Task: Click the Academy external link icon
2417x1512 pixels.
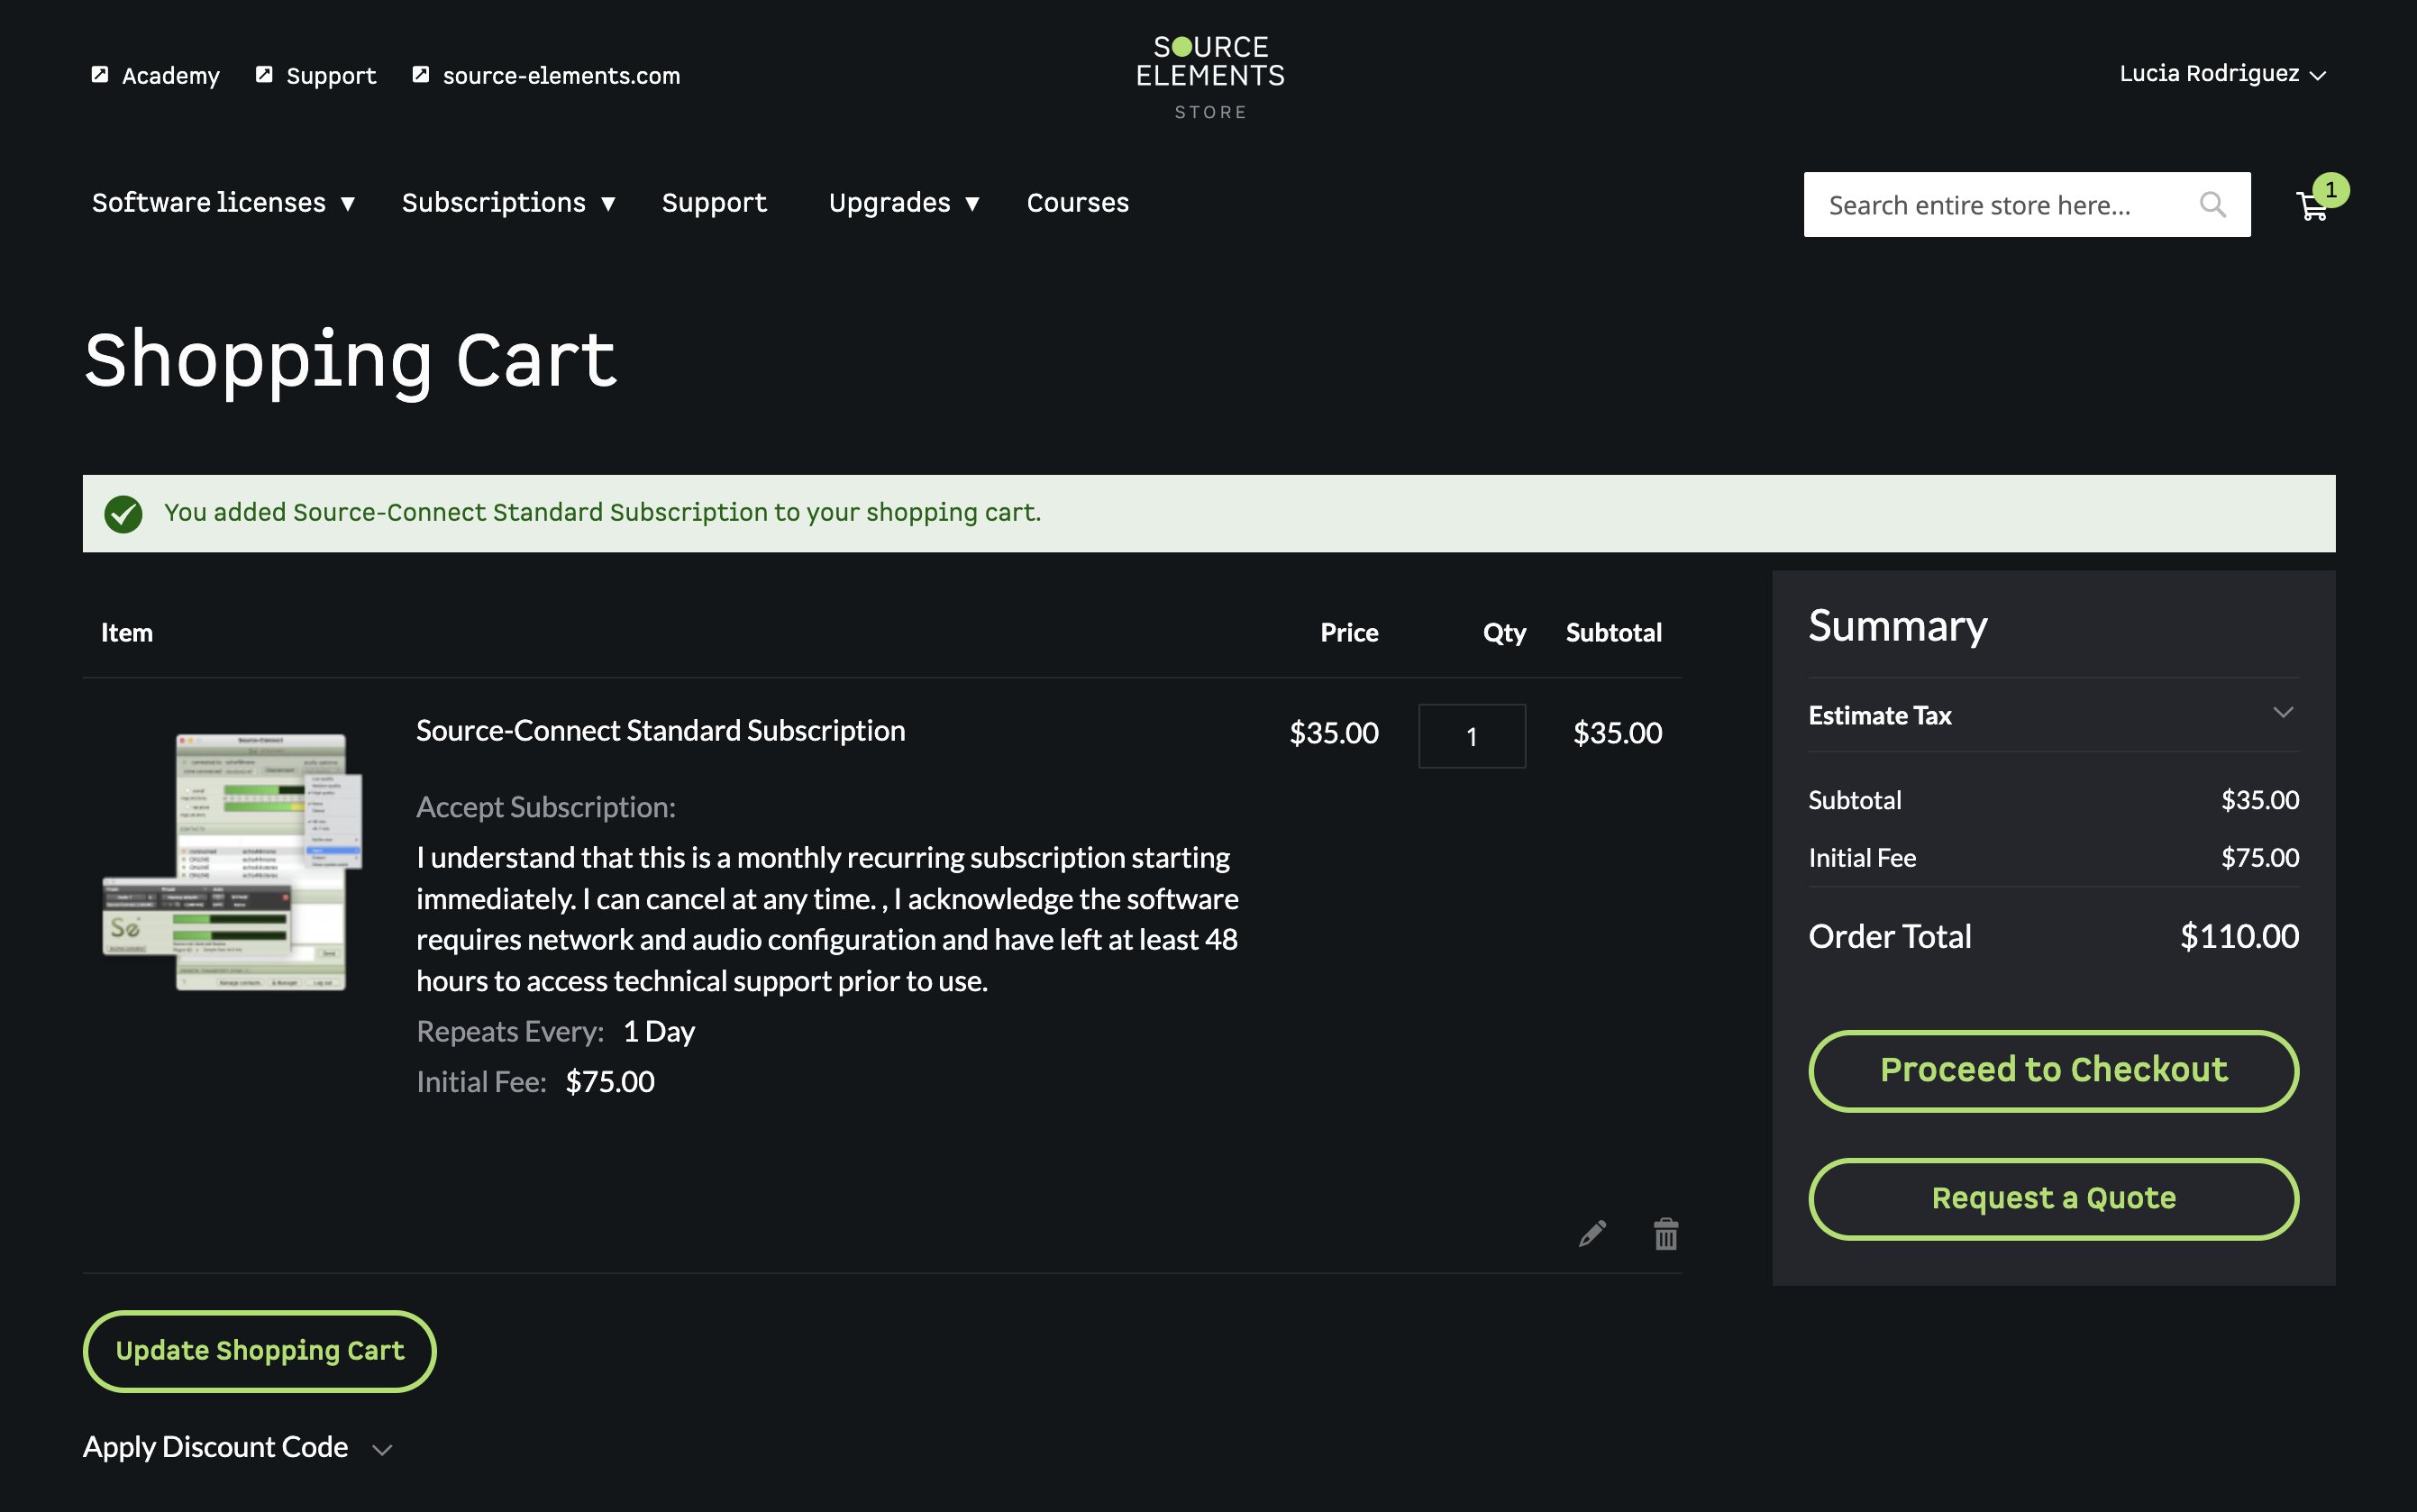Action: (x=100, y=75)
